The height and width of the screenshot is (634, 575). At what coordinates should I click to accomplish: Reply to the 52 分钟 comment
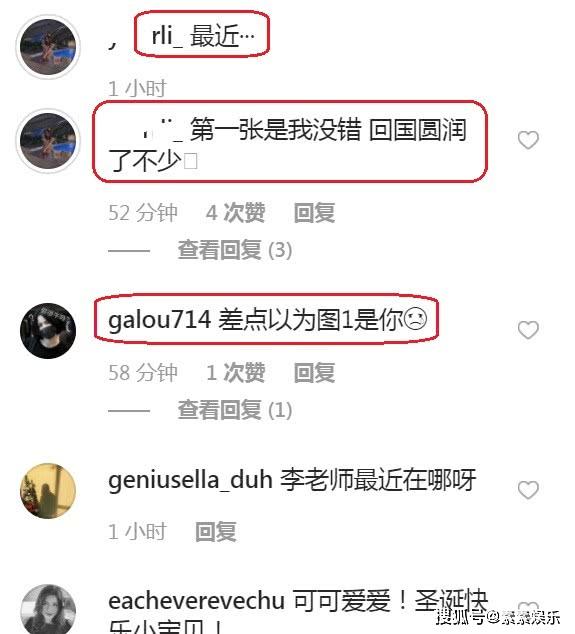tap(314, 213)
